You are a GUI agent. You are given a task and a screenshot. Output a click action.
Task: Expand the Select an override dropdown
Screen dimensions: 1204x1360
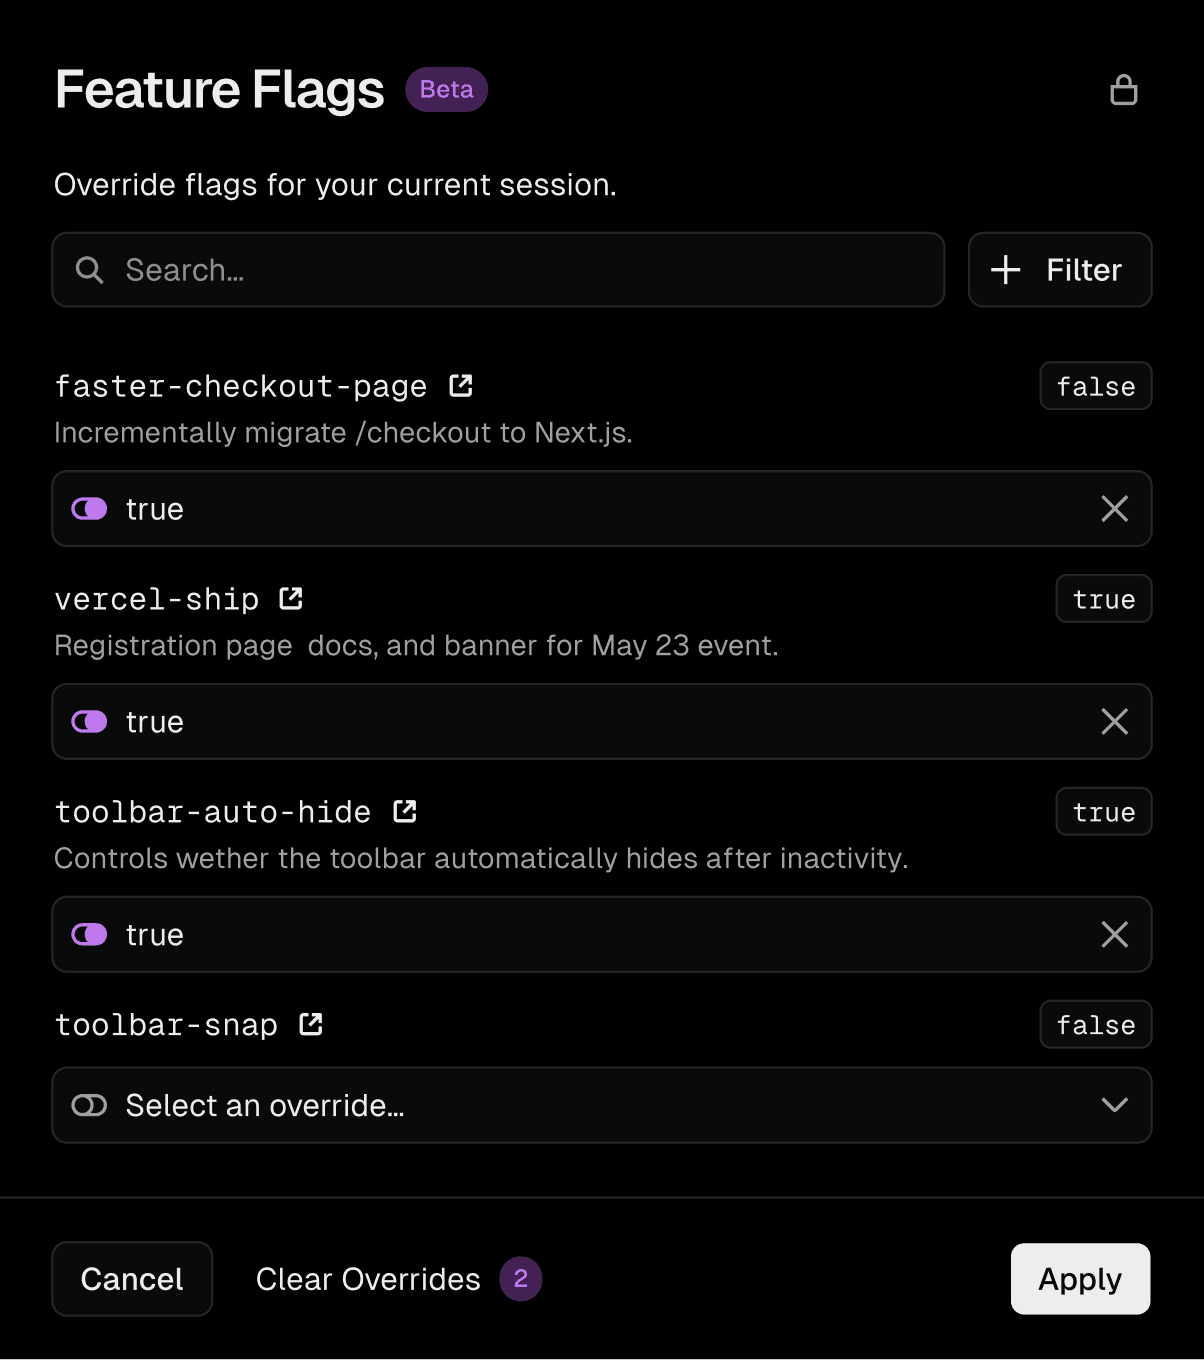point(602,1105)
